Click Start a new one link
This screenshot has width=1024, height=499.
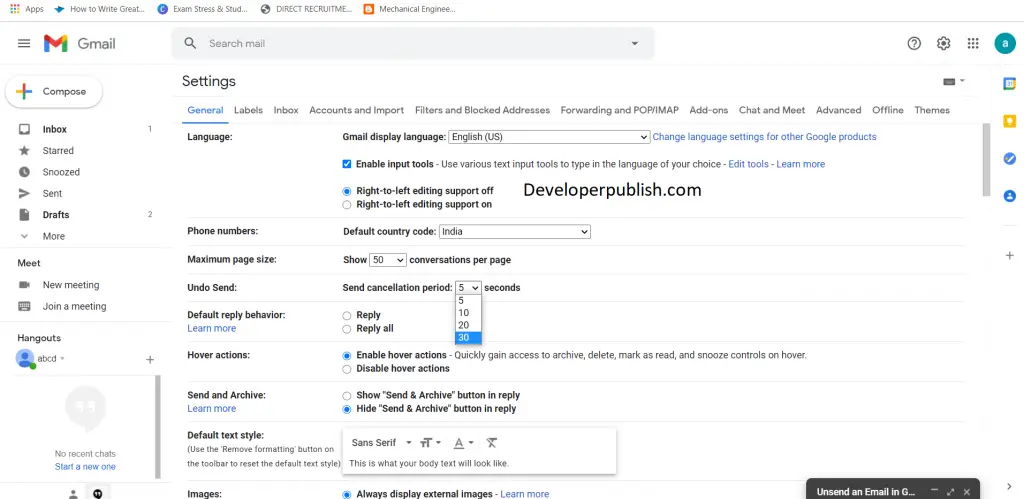[x=85, y=466]
